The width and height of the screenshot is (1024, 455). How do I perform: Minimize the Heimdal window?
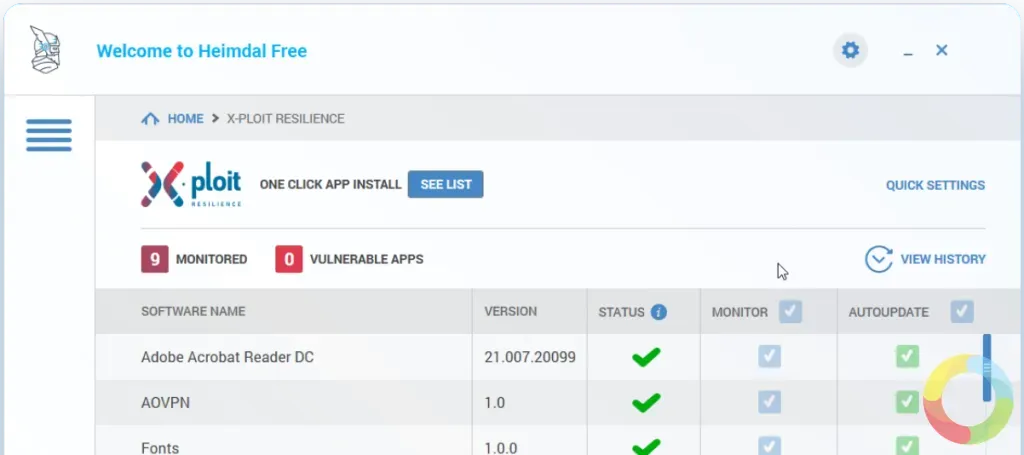[x=908, y=52]
